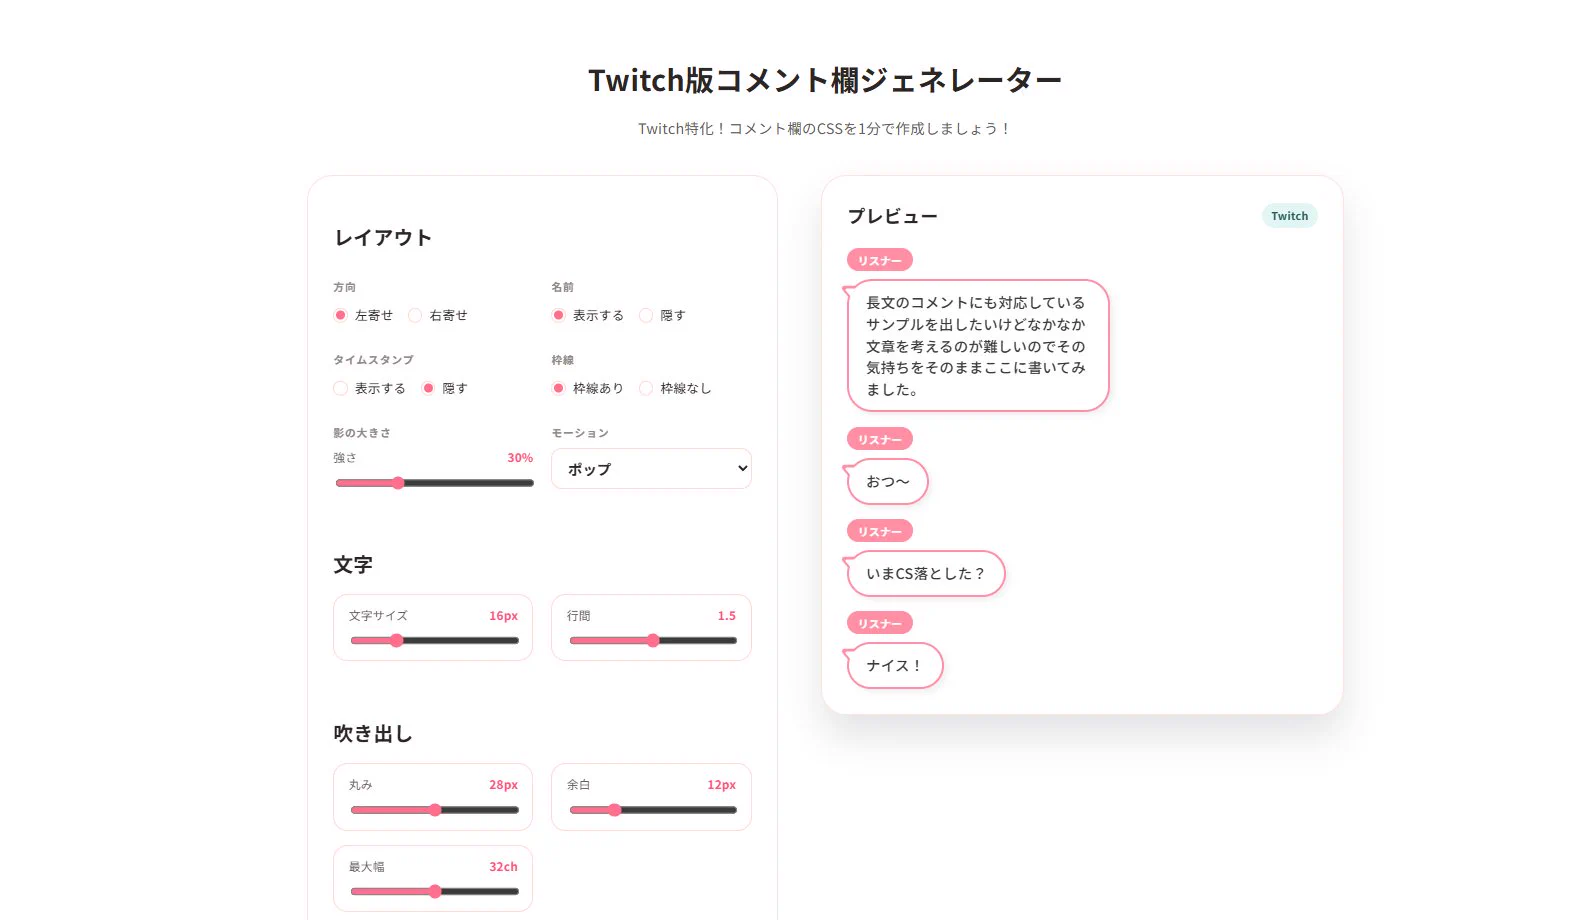Click the ナイス！ comment bubble
Screen dimensions: 1584x920
[895, 666]
